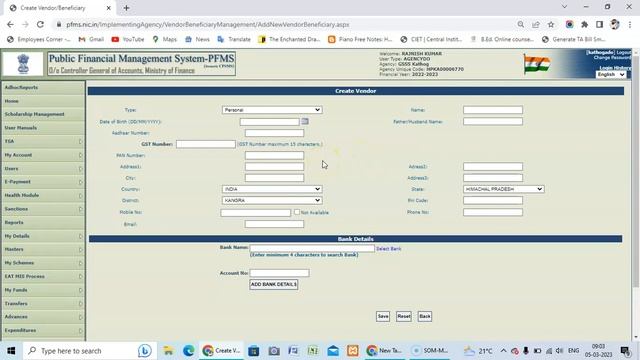This screenshot has width=640, height=360.
Task: Click the Pin Code input field
Action: point(493,200)
